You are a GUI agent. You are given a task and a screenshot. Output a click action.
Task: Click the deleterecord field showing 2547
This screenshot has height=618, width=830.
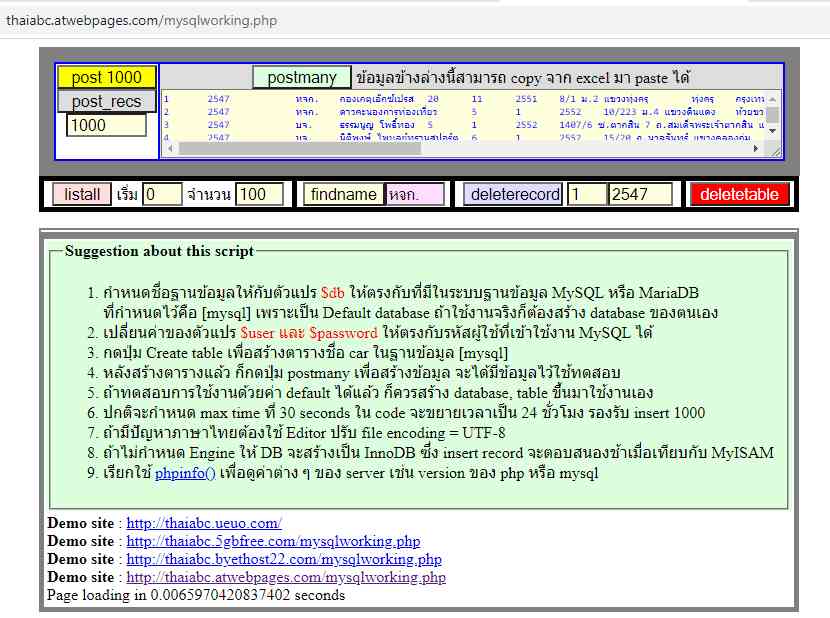pos(640,194)
